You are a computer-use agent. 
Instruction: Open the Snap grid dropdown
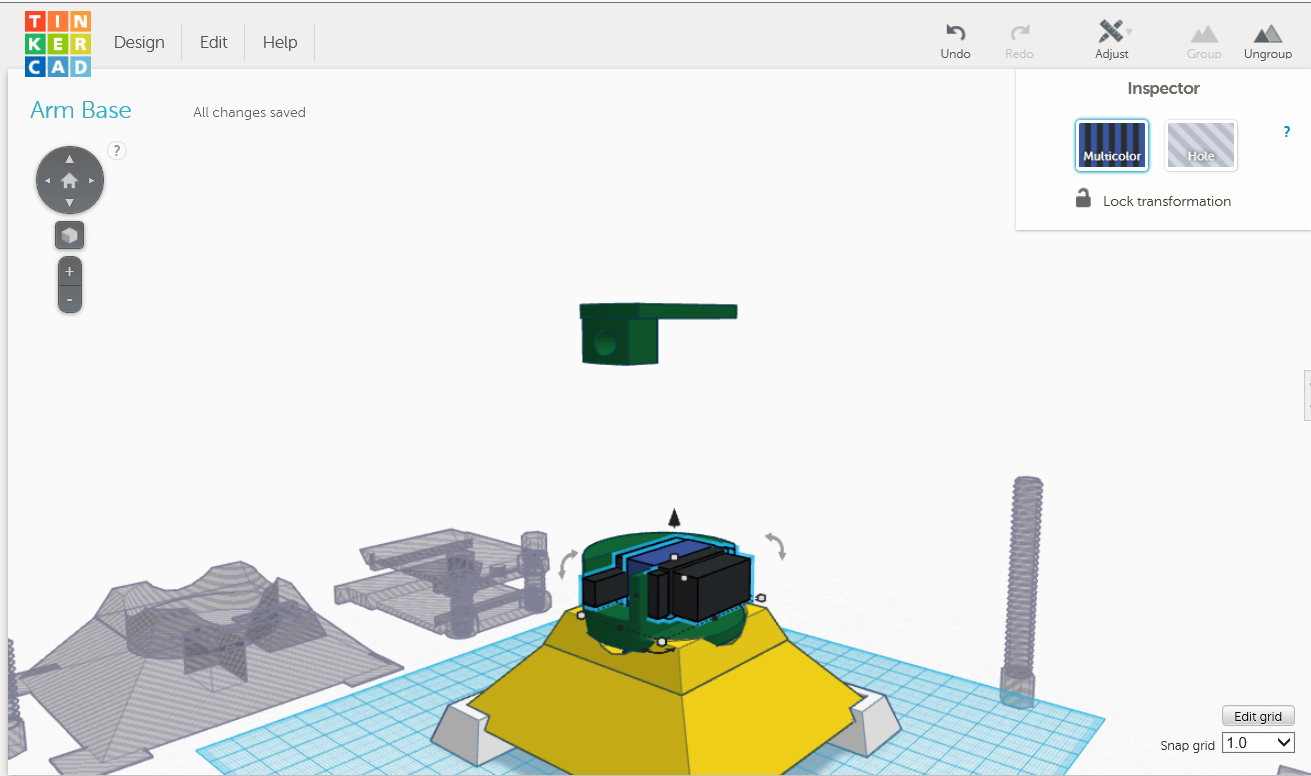(1257, 742)
